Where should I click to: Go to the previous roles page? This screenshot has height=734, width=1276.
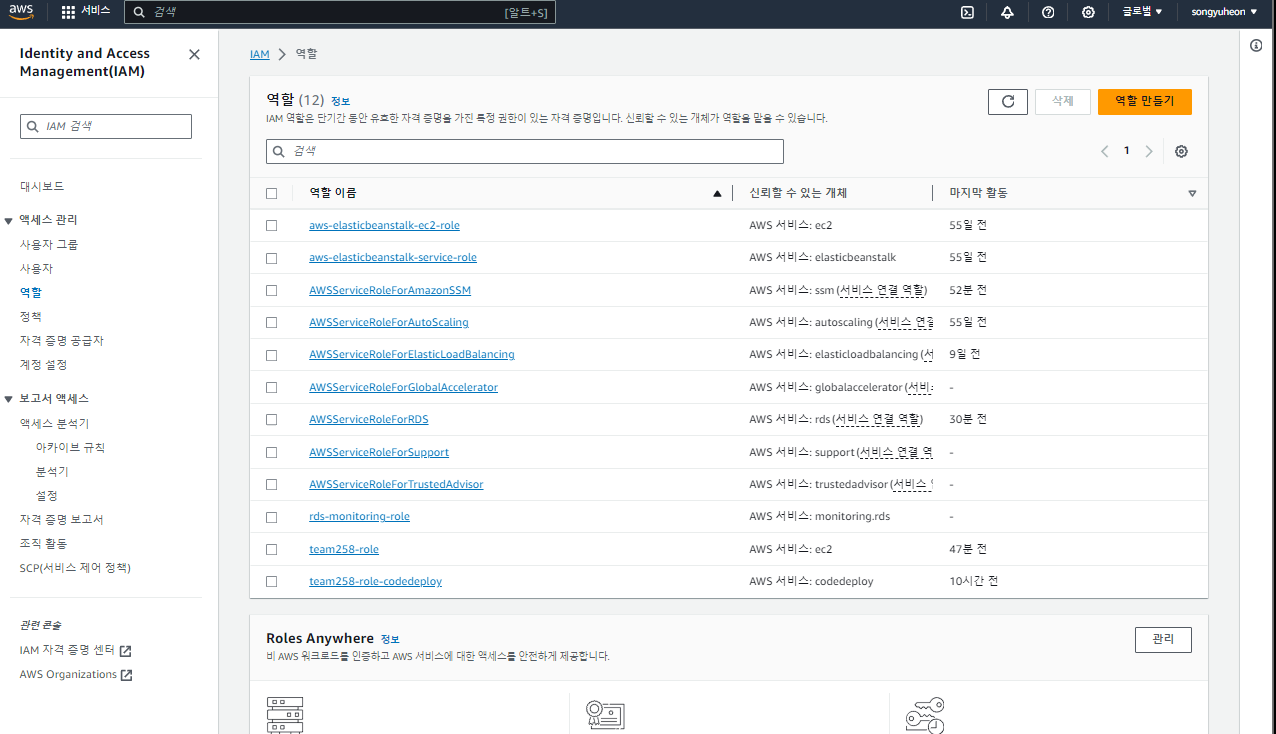point(1104,151)
